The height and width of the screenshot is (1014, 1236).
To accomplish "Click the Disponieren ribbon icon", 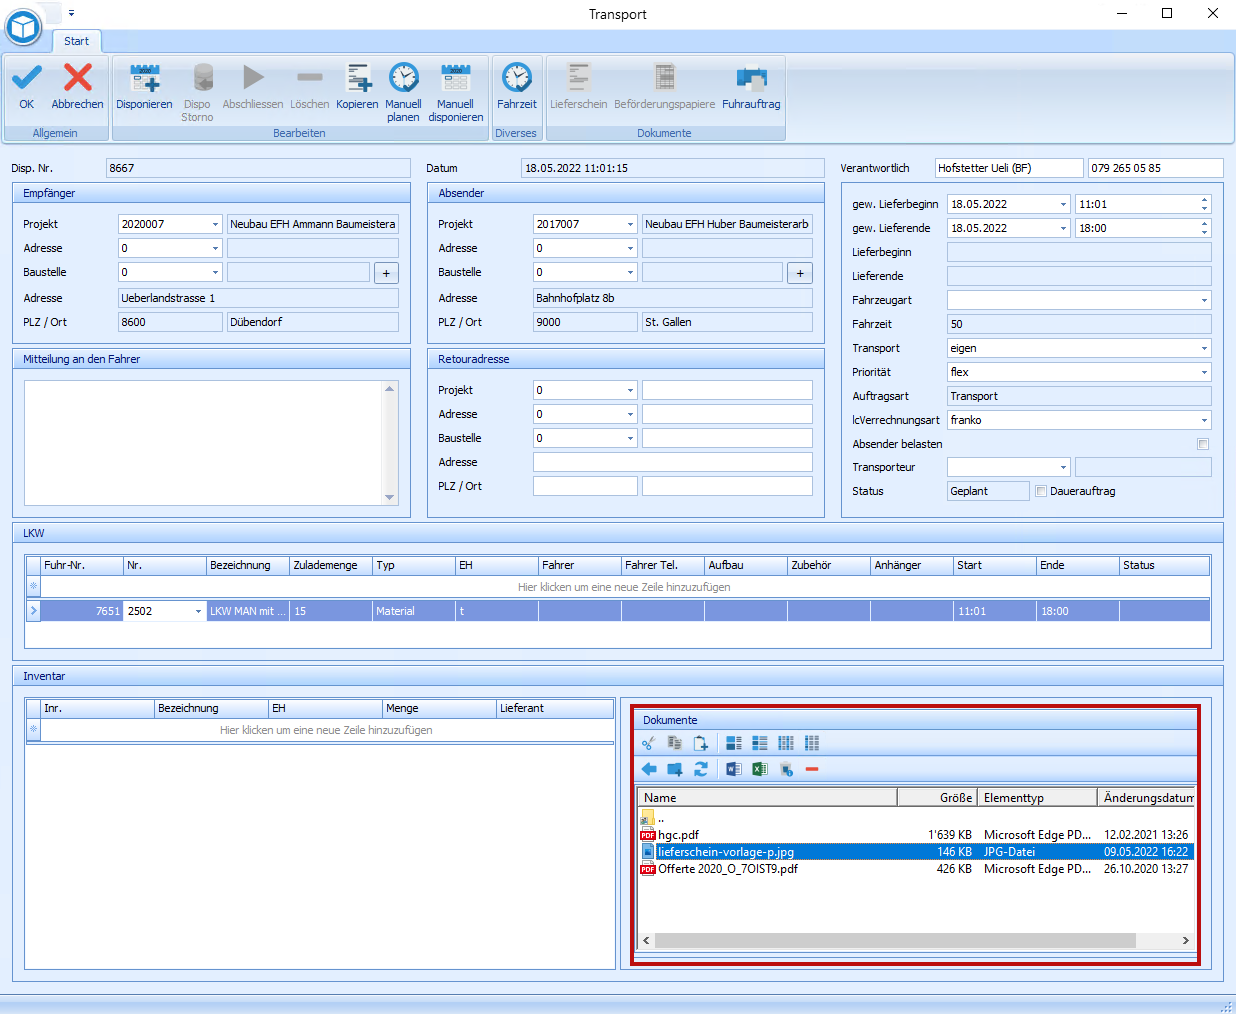I will tap(144, 86).
